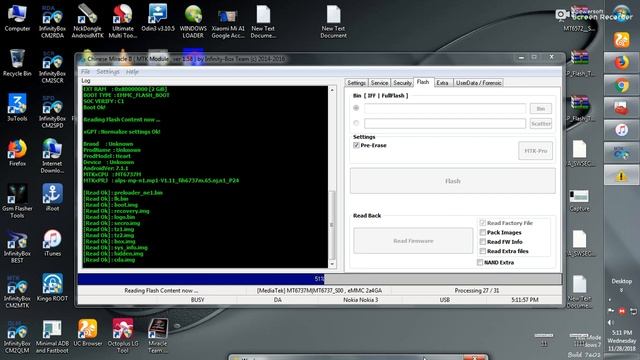Launch Firefox from desktop
Screen dimensions: 640x360
[x=17, y=153]
